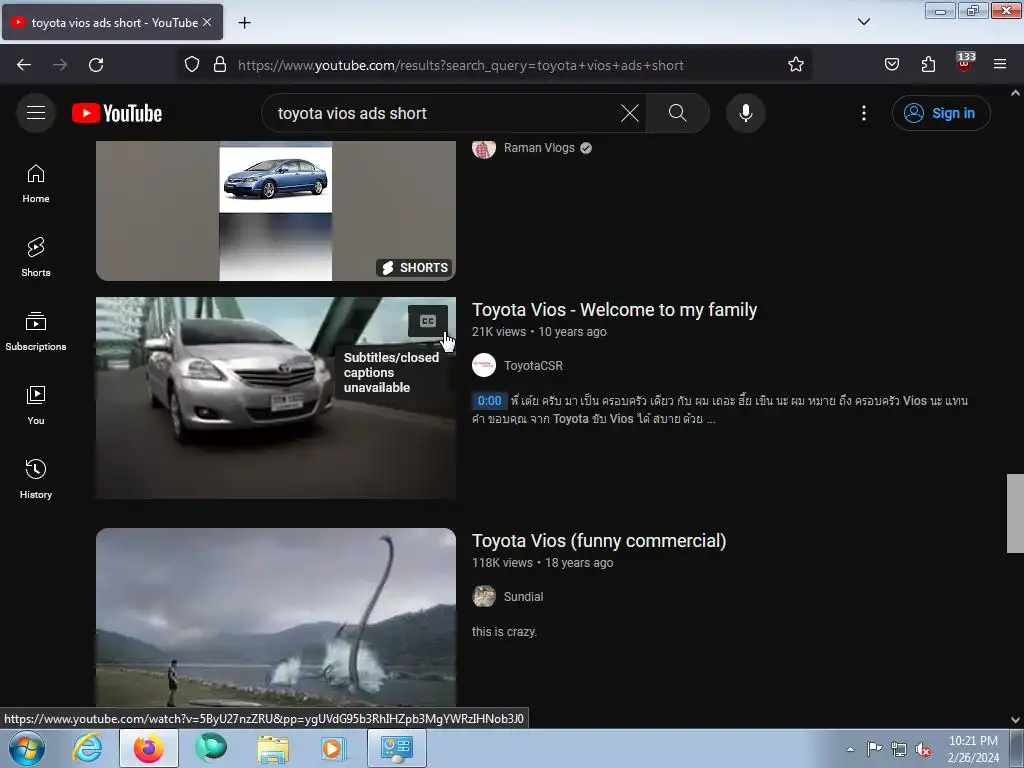Jump to the 0:00 timestamp chip
1024x768 pixels.
click(489, 400)
